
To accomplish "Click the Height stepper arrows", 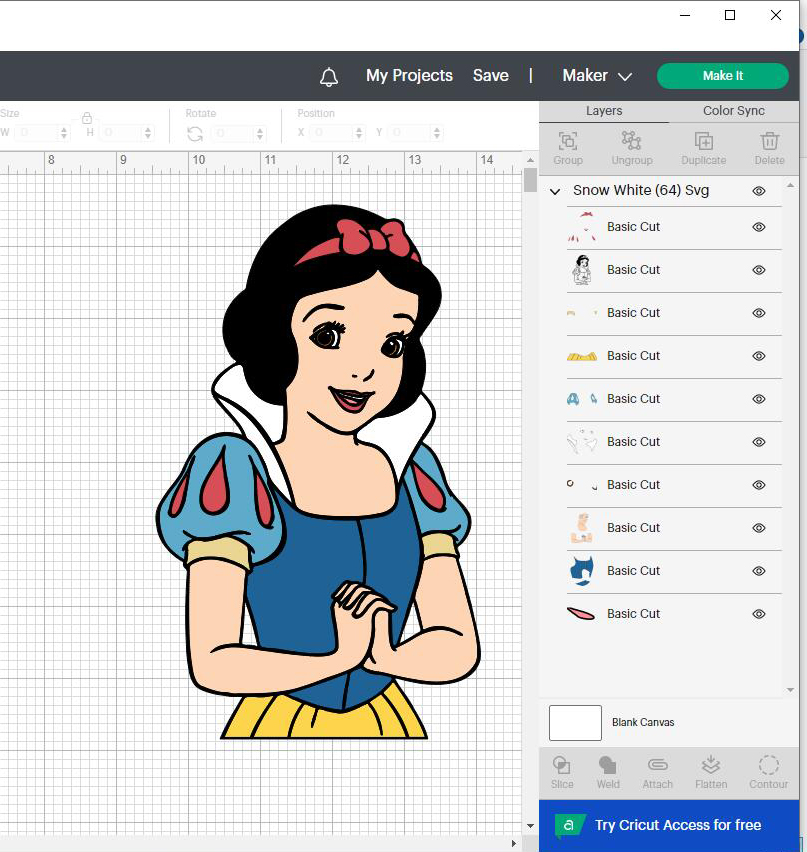I will point(148,133).
